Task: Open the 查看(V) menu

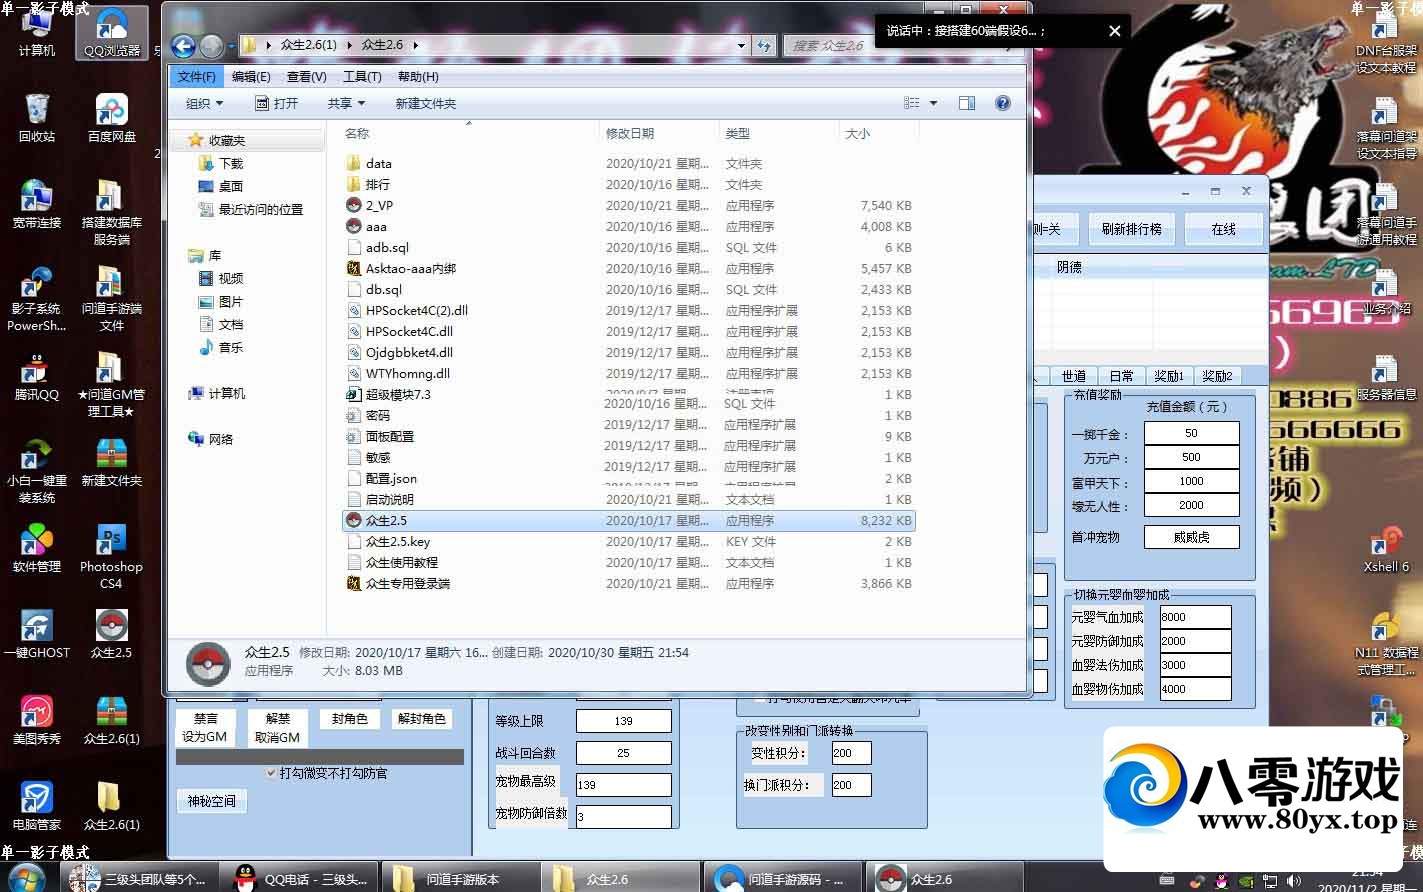Action: click(x=306, y=76)
